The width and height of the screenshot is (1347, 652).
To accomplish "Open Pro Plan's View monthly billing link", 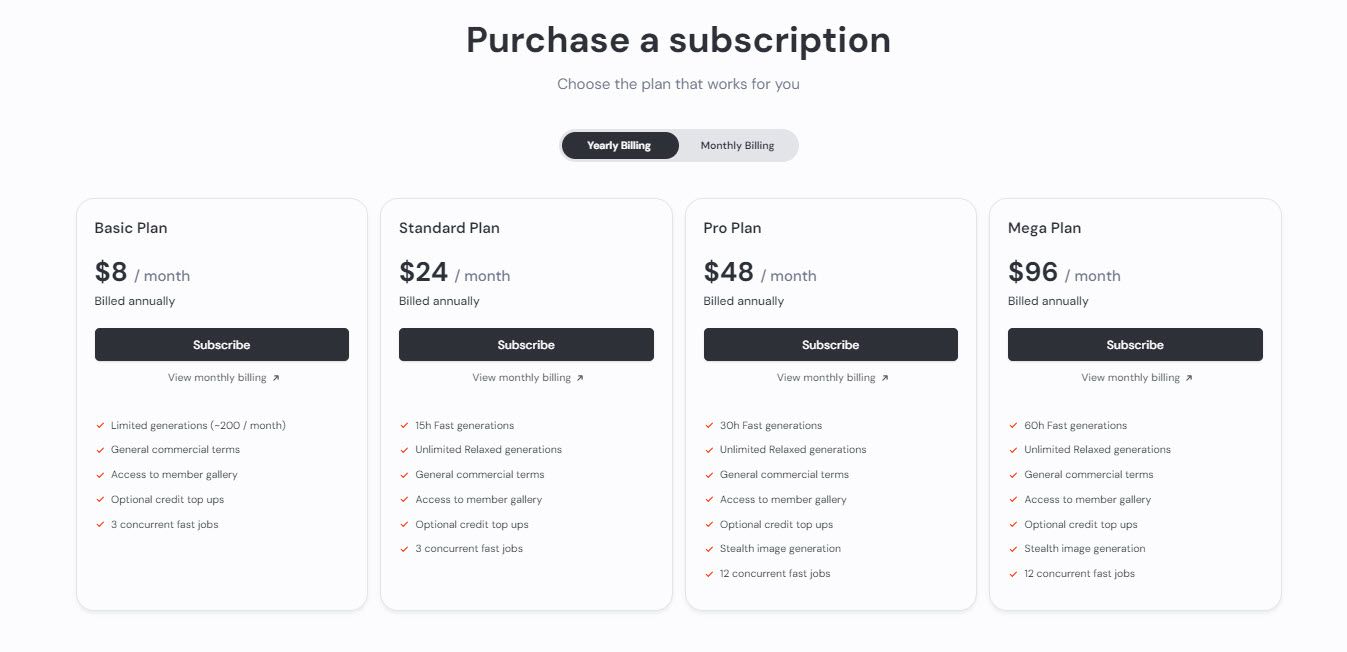I will click(826, 378).
